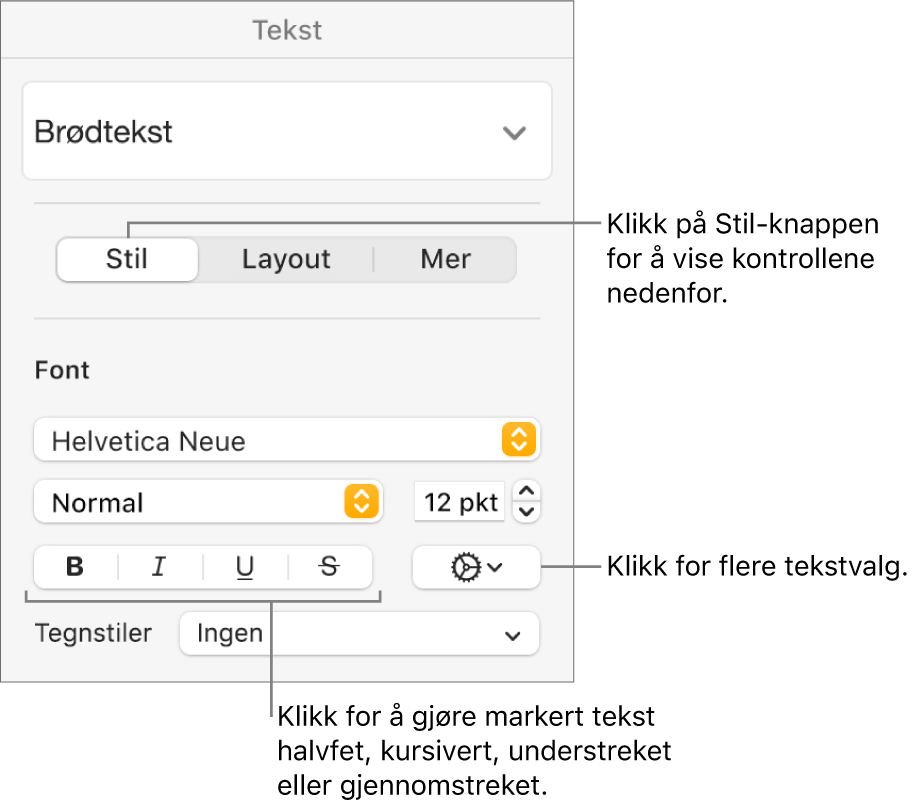Click the Tegnstiler label

pyautogui.click(x=94, y=634)
